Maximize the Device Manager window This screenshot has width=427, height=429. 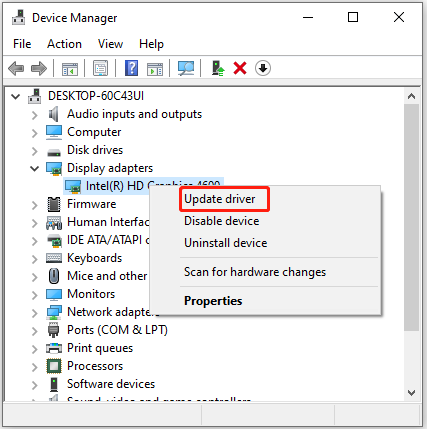pyautogui.click(x=353, y=17)
